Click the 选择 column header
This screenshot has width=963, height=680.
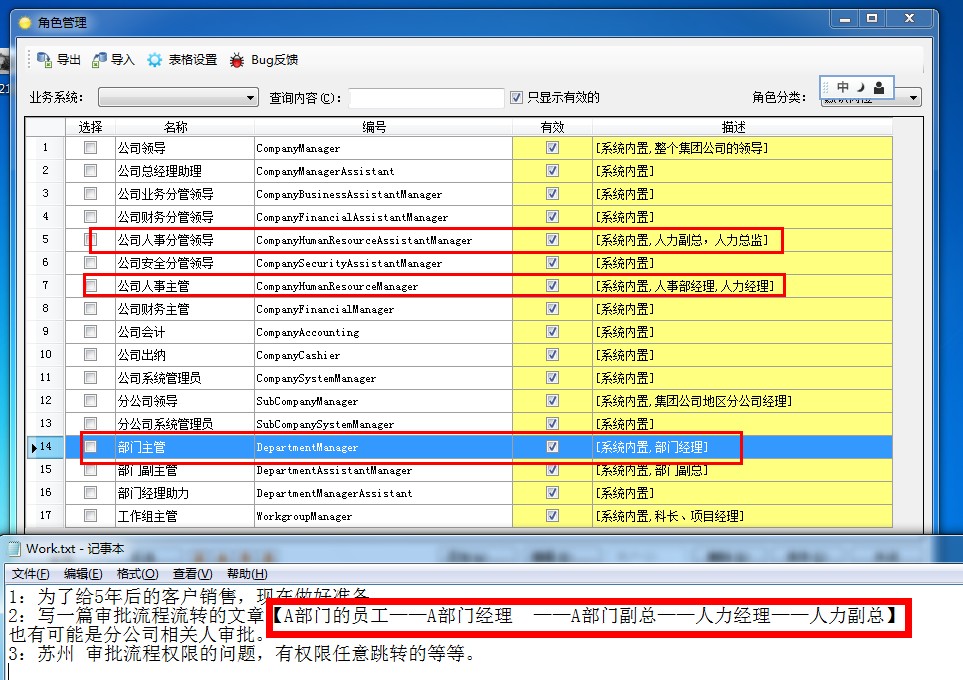click(x=90, y=127)
